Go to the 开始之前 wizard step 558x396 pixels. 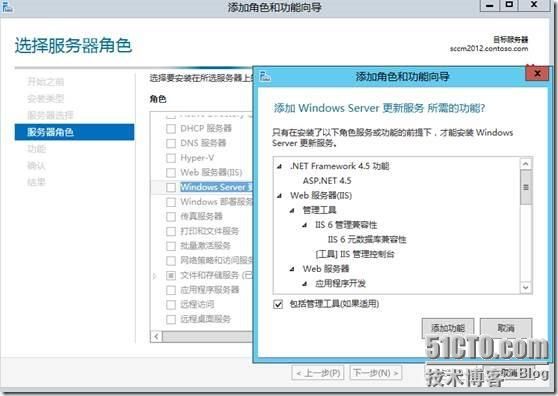click(x=46, y=82)
